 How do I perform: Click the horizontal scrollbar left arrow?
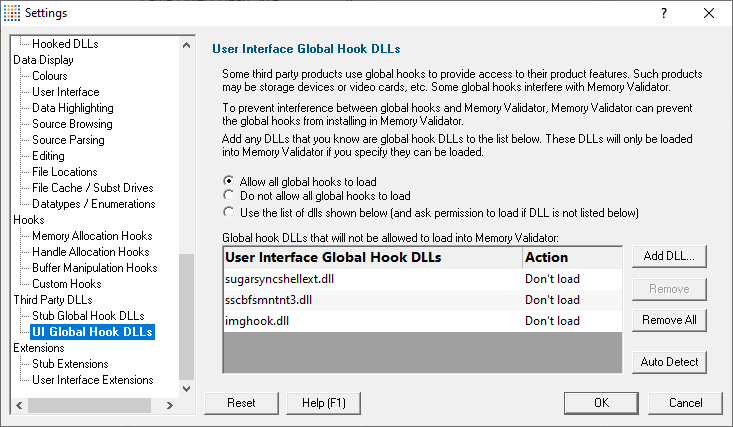[x=19, y=405]
